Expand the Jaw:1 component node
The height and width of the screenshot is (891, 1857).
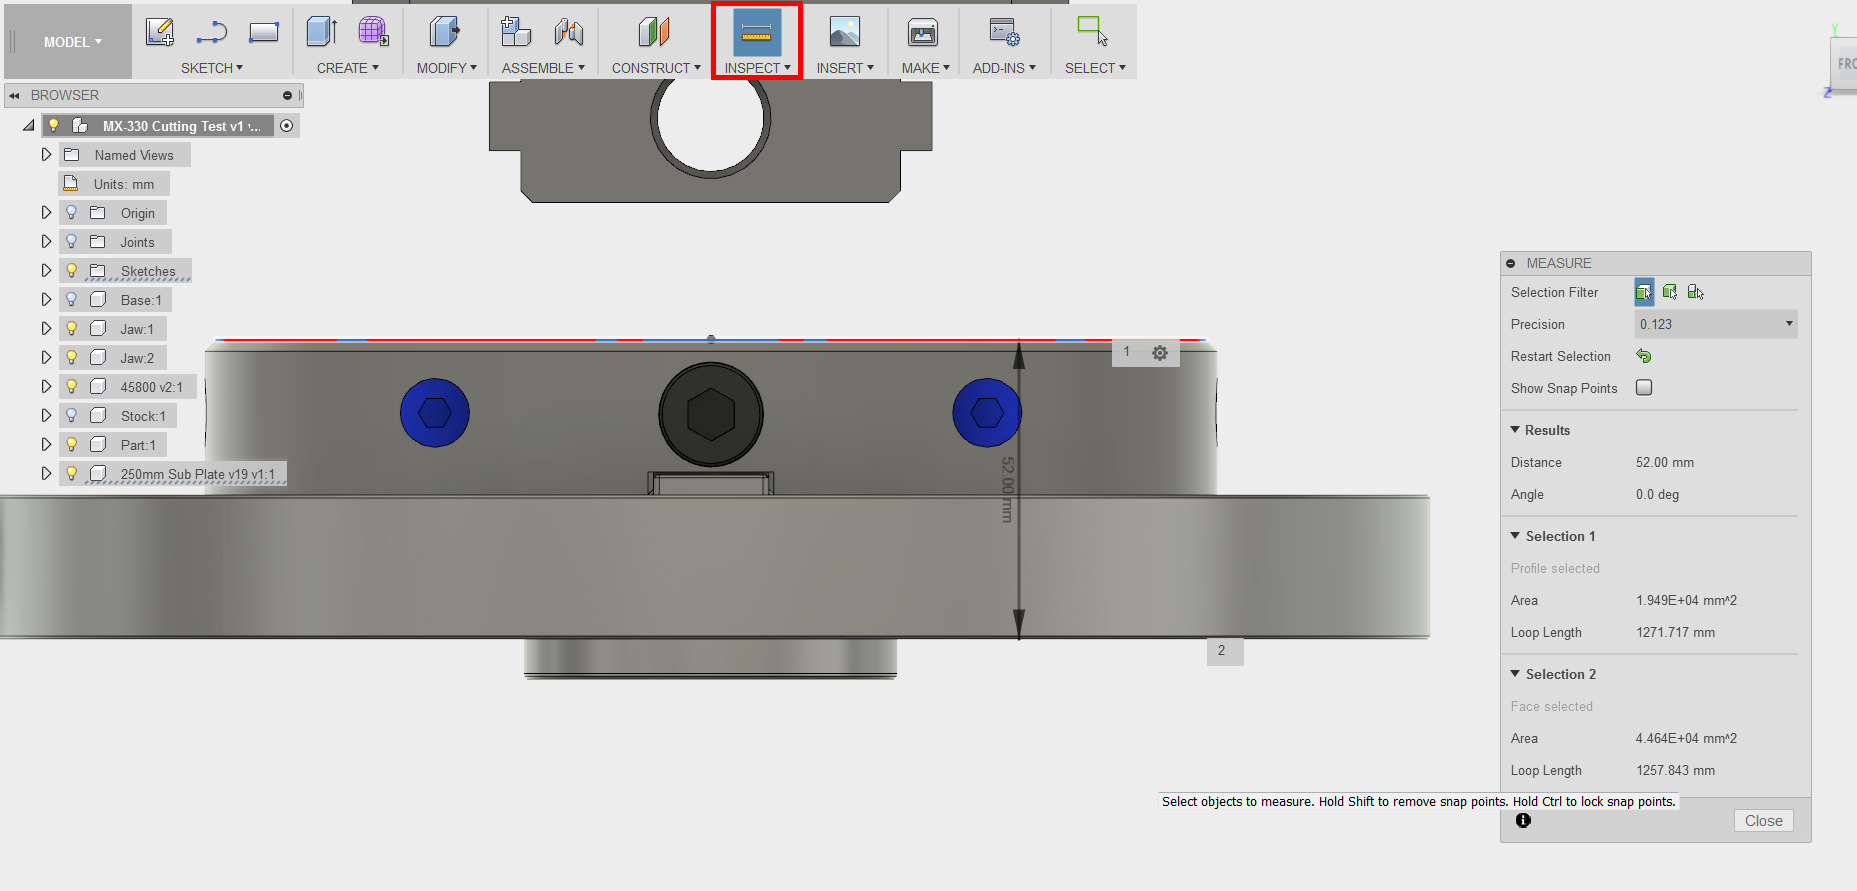pyautogui.click(x=46, y=329)
